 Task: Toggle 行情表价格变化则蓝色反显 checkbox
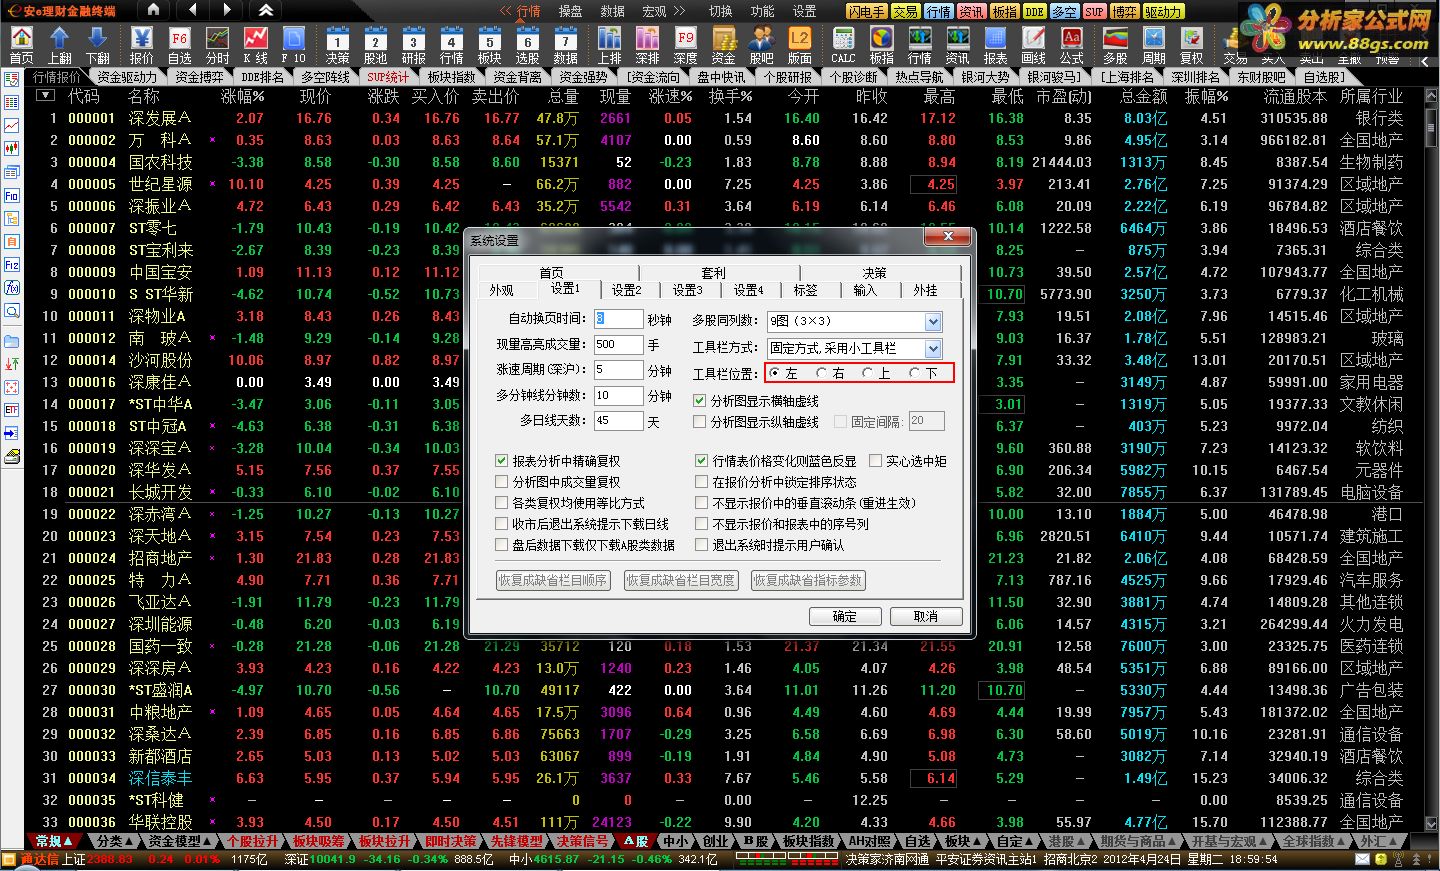coord(702,461)
